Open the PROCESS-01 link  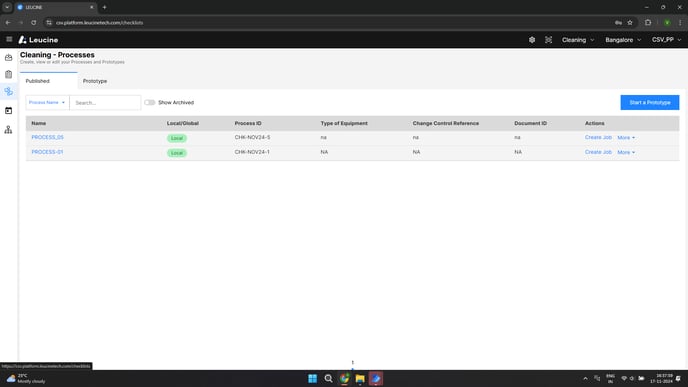47,152
